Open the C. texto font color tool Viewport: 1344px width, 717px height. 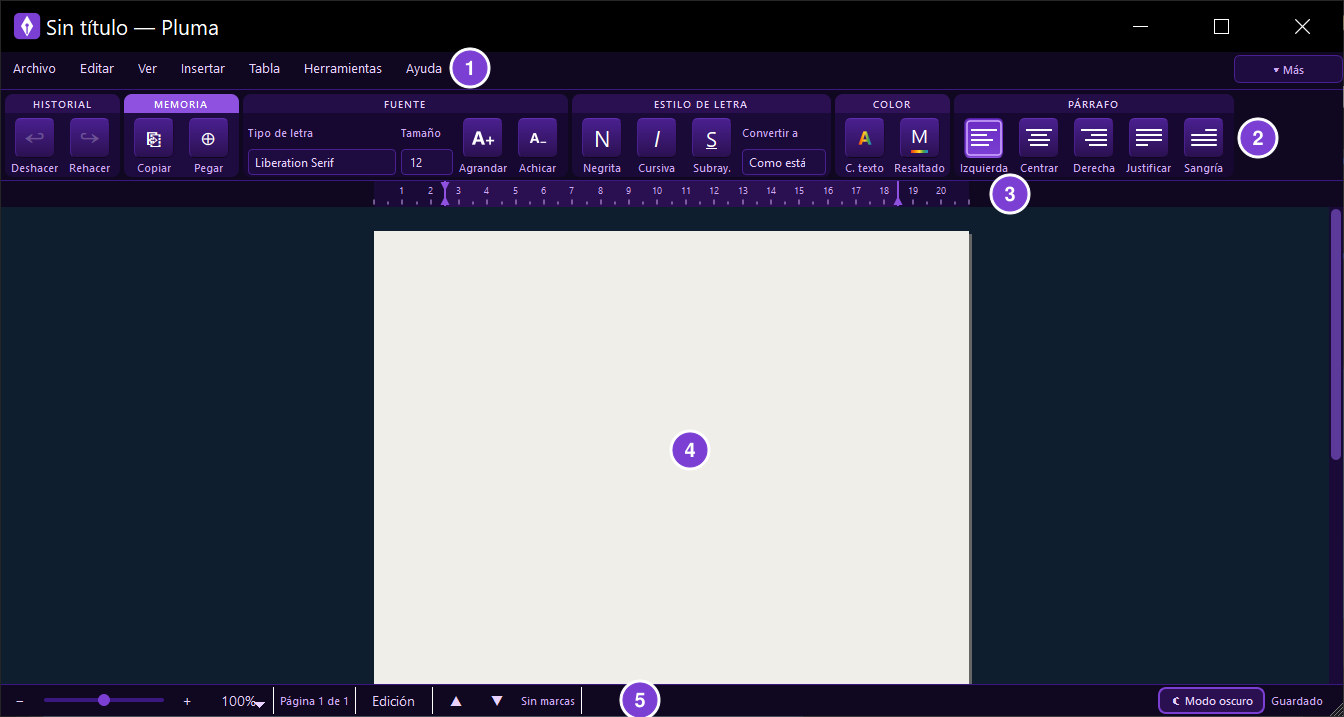click(864, 138)
